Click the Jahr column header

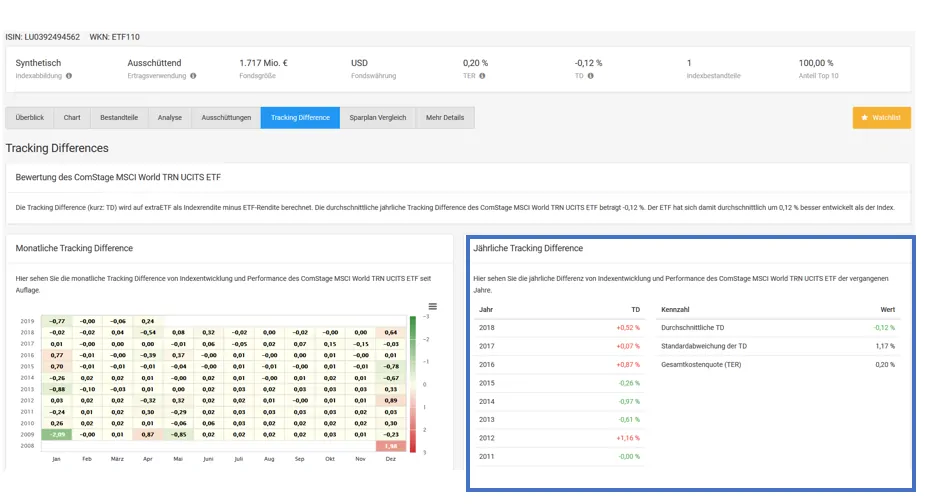[x=486, y=310]
